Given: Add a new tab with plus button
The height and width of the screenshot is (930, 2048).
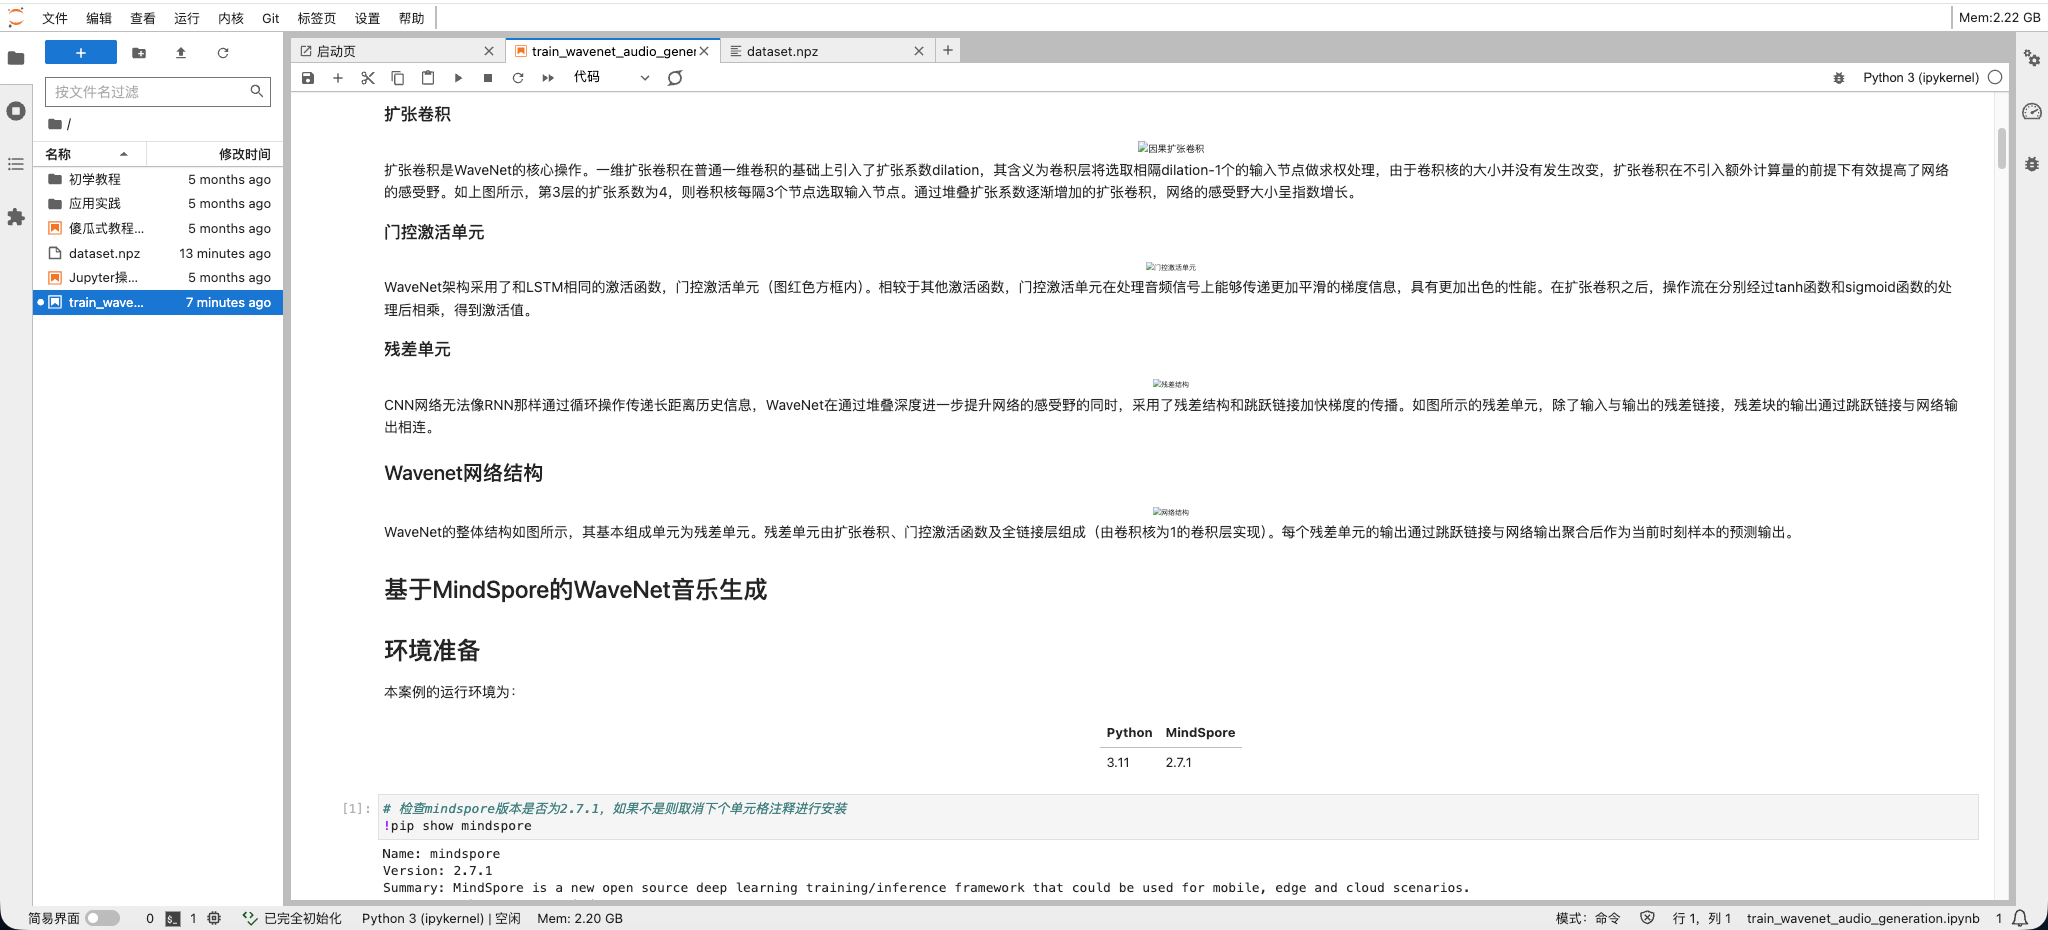Looking at the screenshot, I should (x=948, y=50).
